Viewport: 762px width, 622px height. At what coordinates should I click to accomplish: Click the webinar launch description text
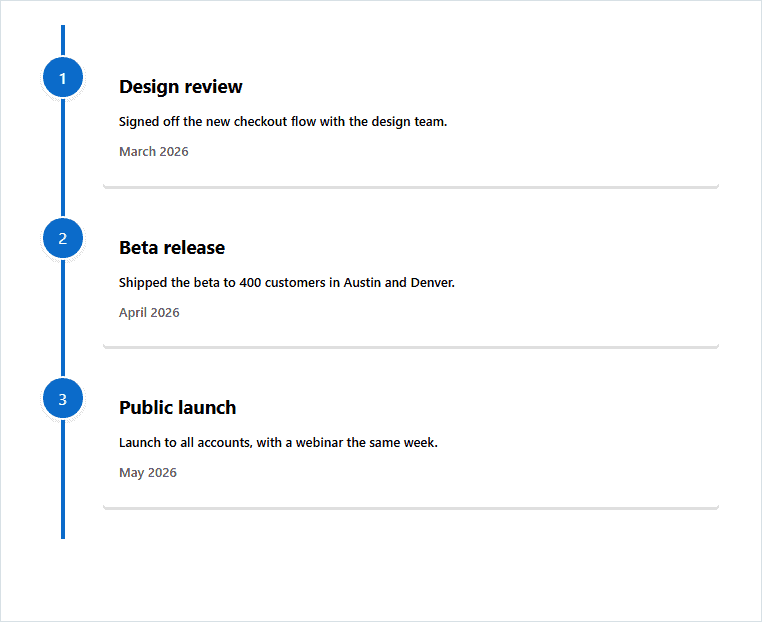[x=278, y=443]
